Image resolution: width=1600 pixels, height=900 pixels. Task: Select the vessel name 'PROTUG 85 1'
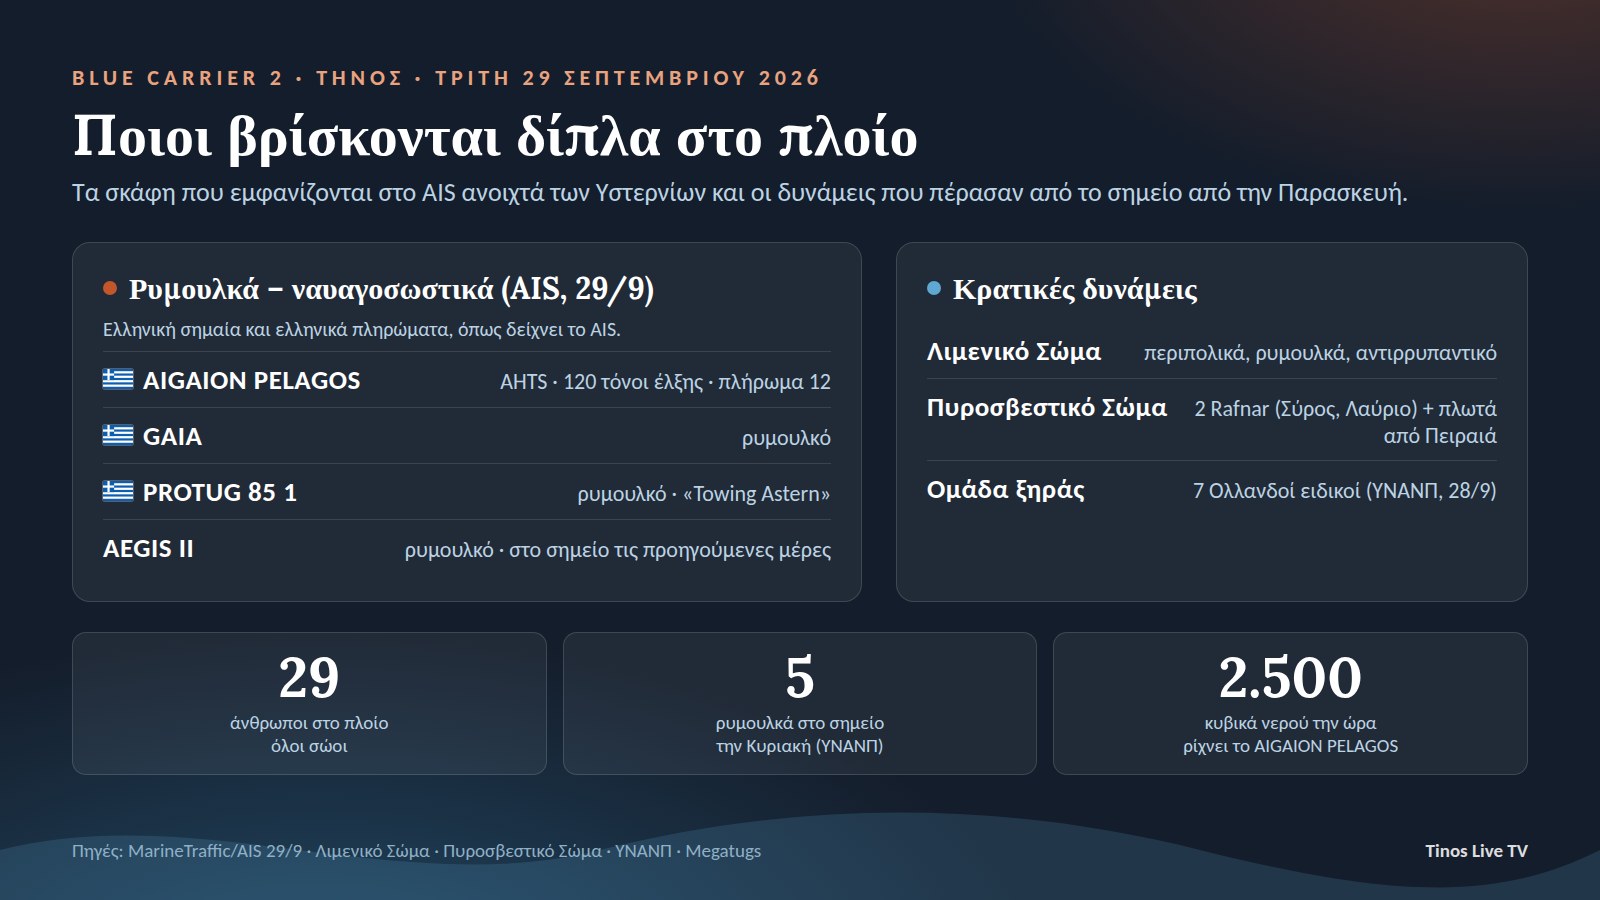point(220,493)
